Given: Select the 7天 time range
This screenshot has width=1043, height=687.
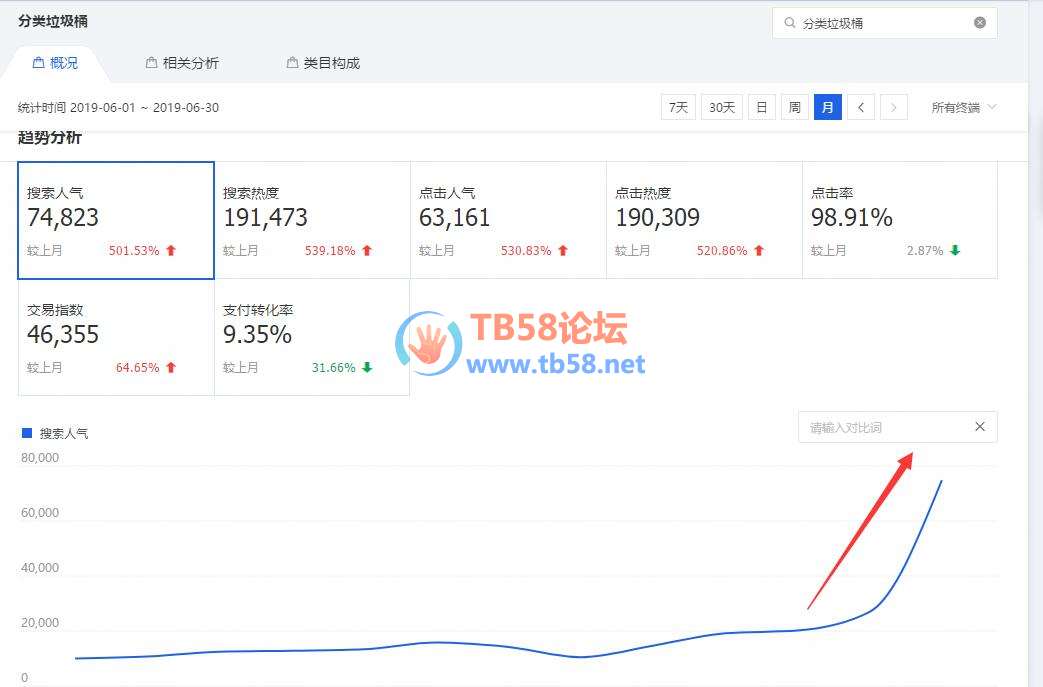Looking at the screenshot, I should coord(678,107).
